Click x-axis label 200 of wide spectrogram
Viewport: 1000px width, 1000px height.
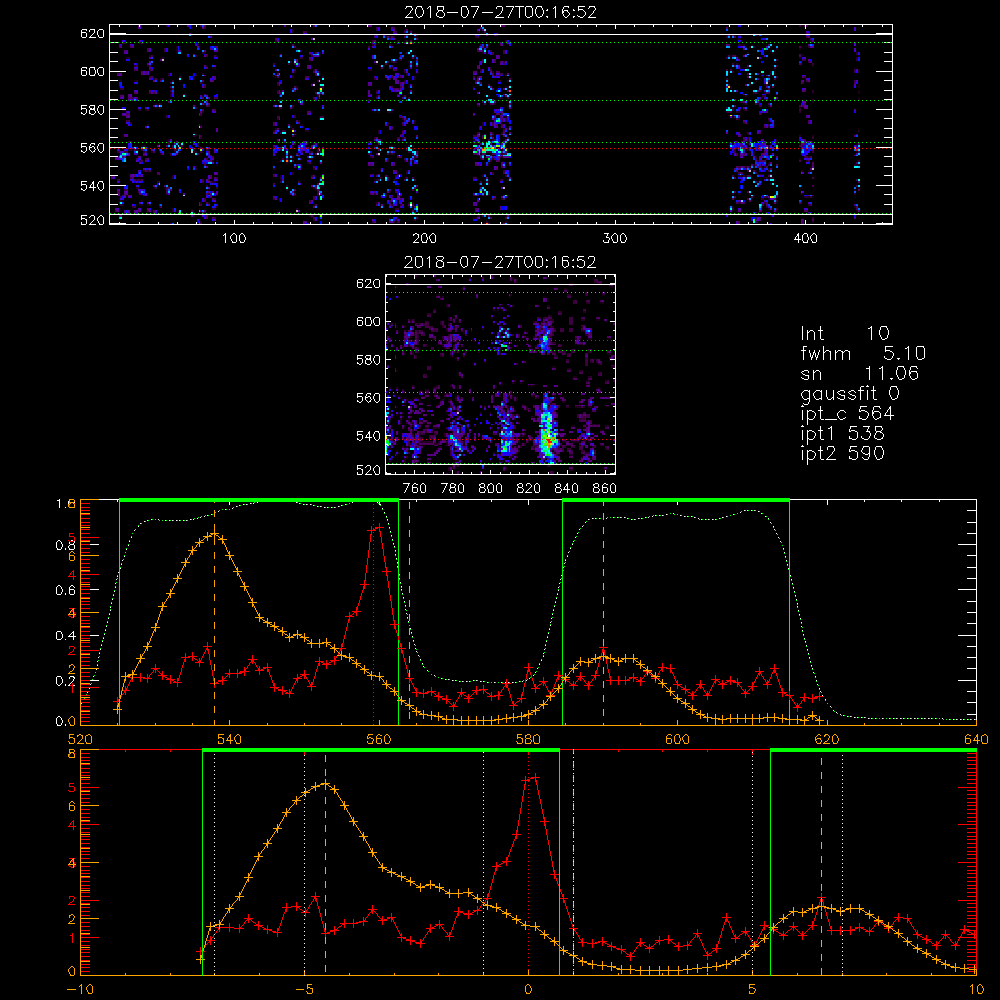point(424,239)
